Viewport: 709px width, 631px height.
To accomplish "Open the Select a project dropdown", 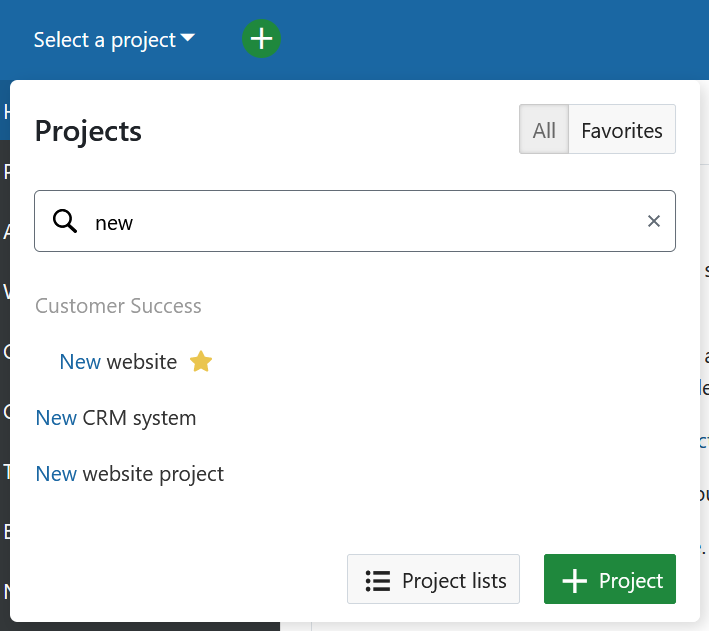I will (105, 40).
